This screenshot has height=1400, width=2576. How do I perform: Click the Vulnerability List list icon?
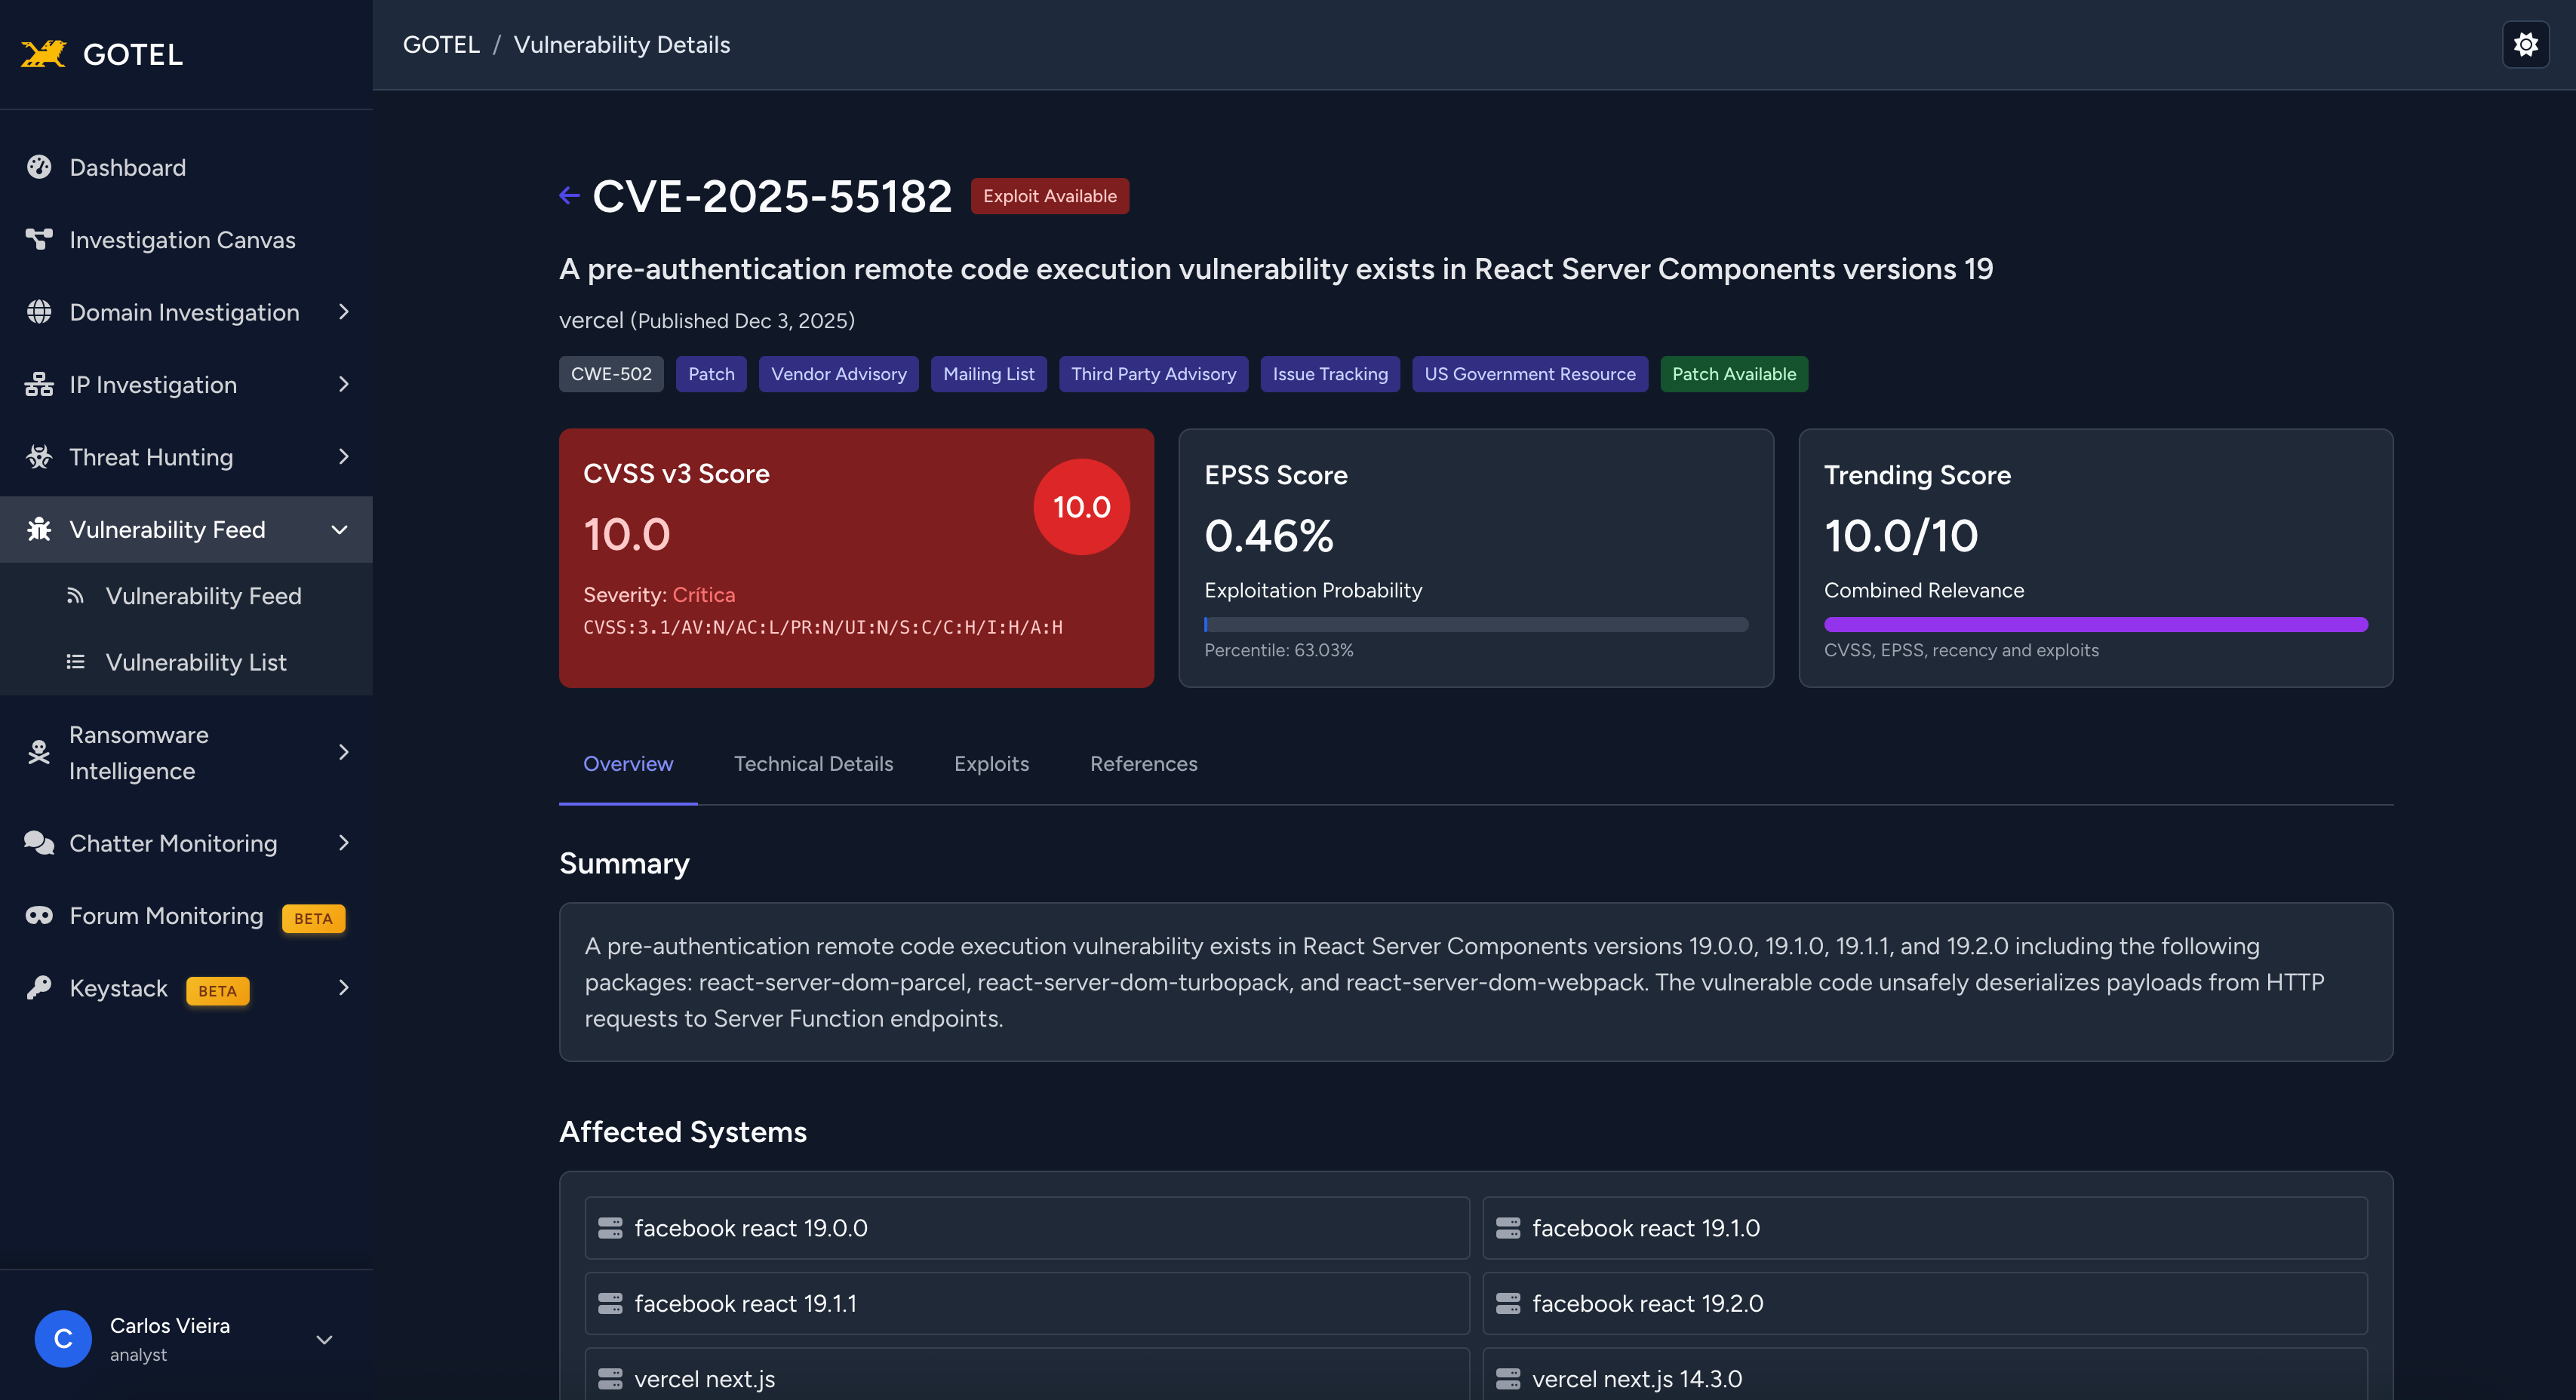pyautogui.click(x=75, y=662)
